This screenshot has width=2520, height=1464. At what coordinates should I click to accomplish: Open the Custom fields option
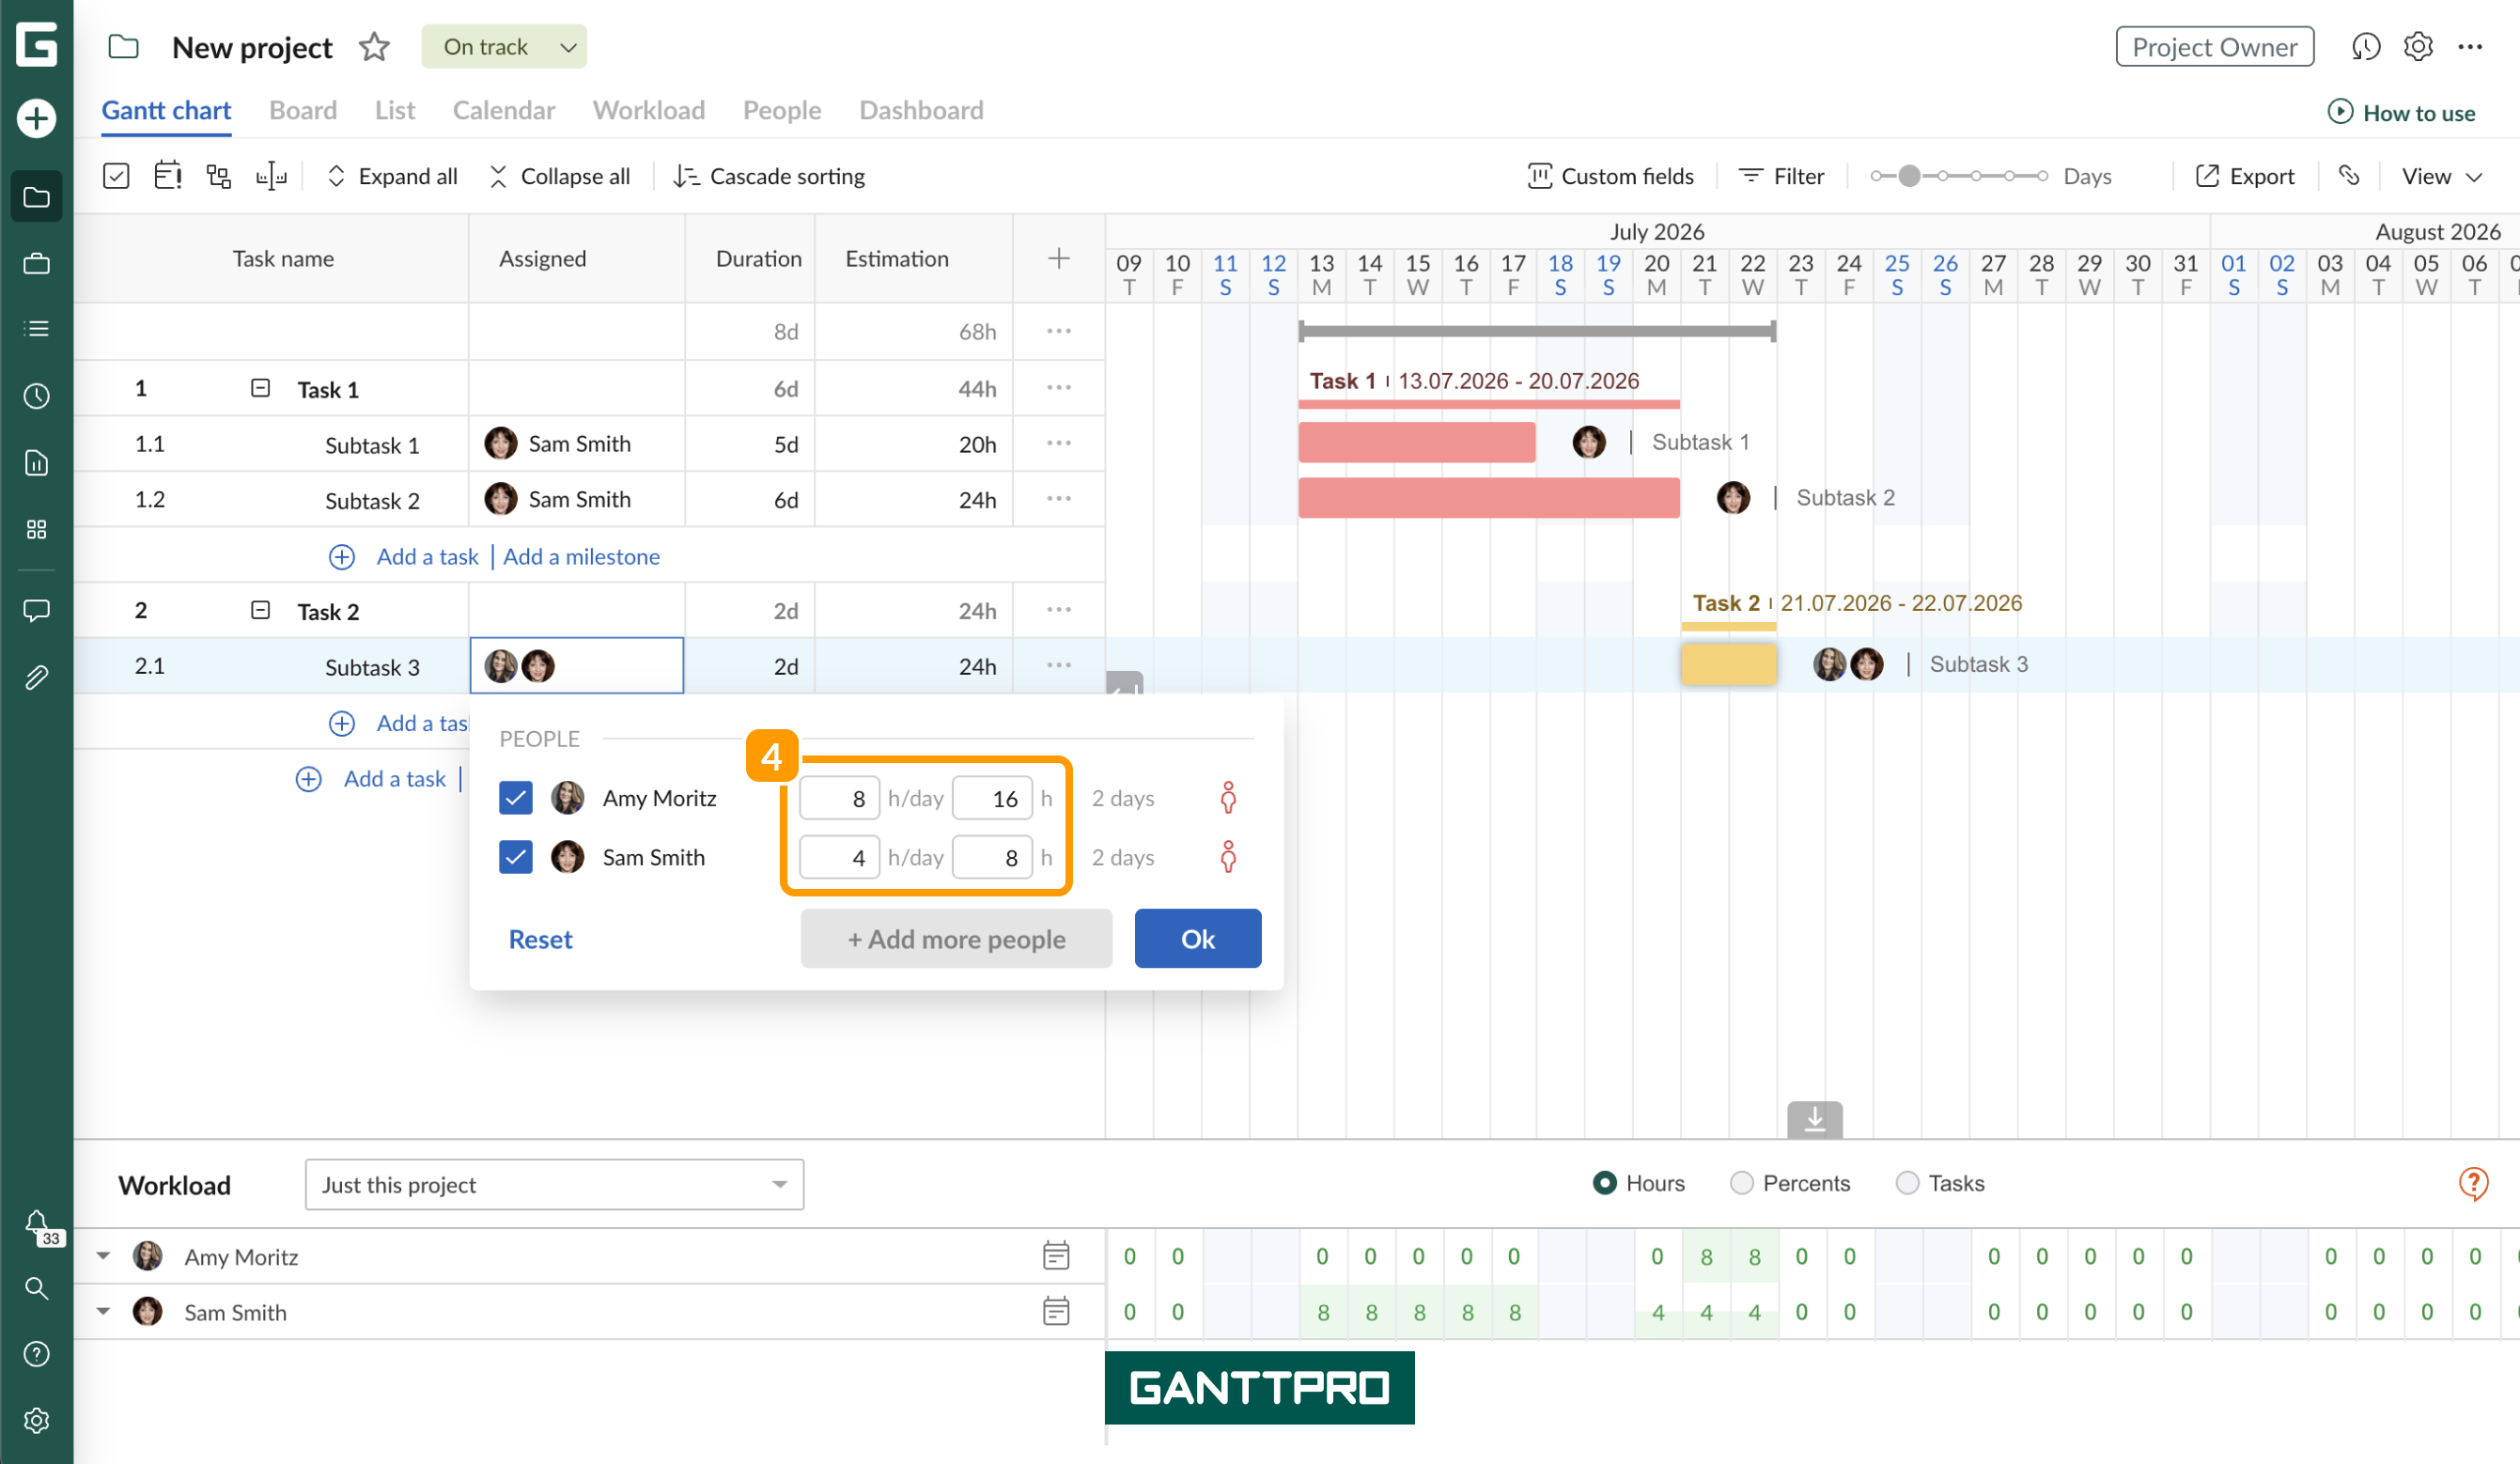(1611, 176)
